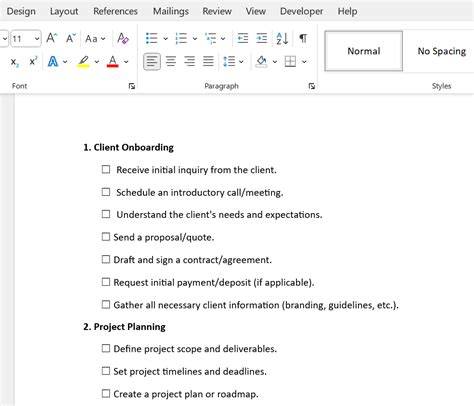Tick the 'Send a proposal/quote' checkbox
The image size is (474, 406).
tap(106, 237)
